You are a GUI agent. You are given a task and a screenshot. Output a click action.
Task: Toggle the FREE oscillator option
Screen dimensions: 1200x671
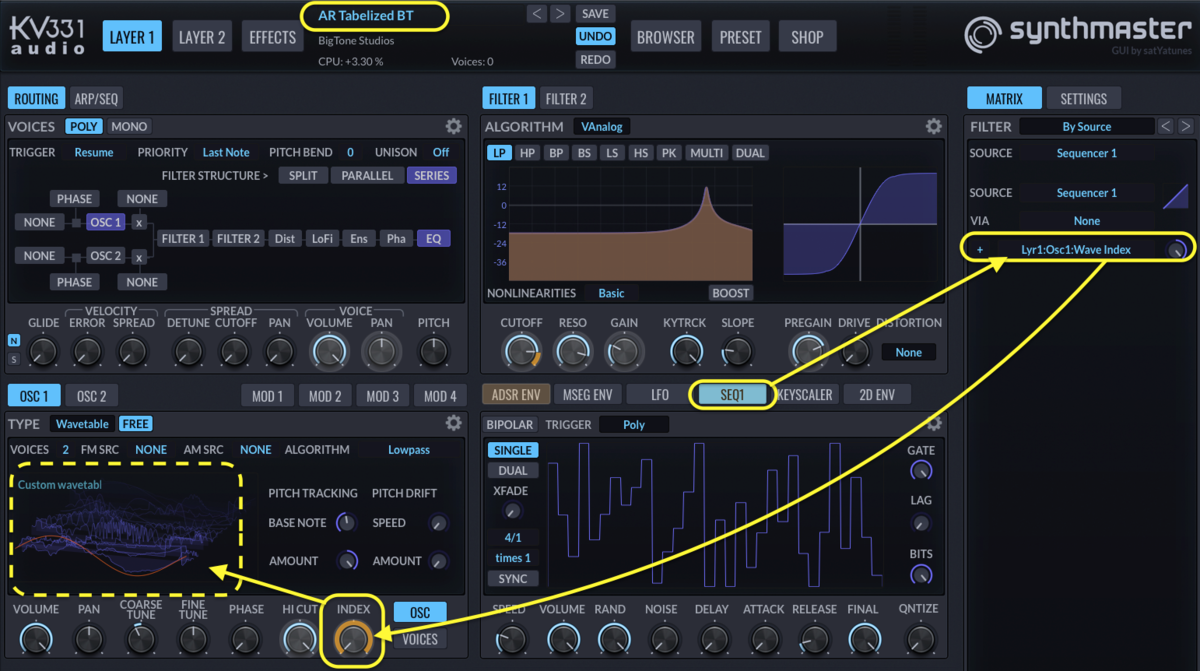point(135,424)
